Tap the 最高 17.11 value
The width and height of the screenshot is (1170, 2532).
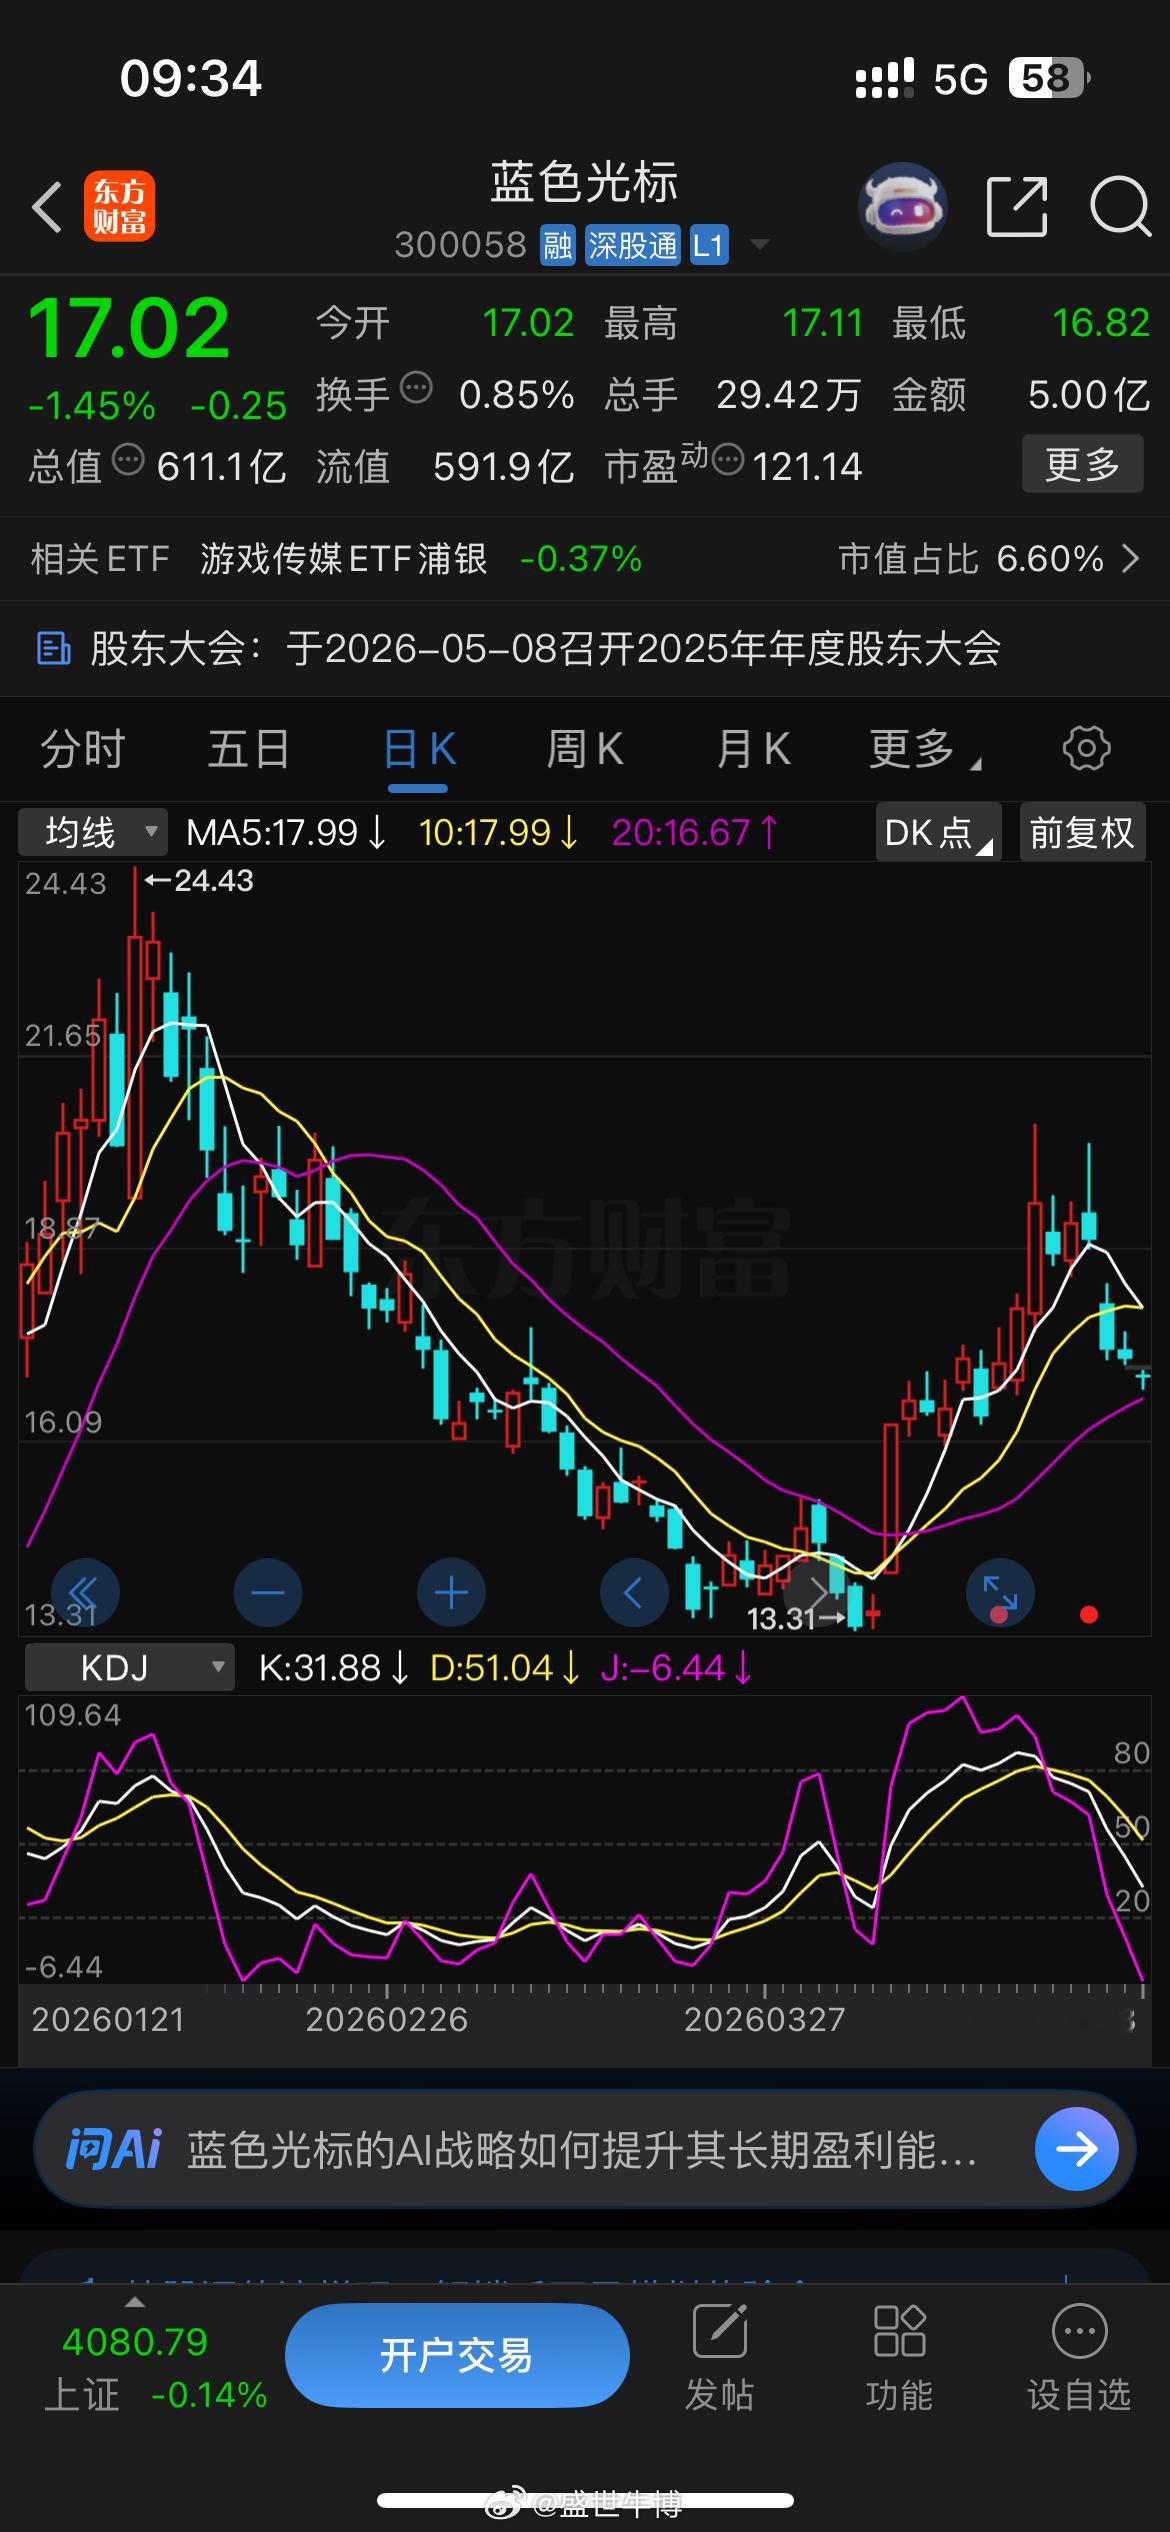822,323
